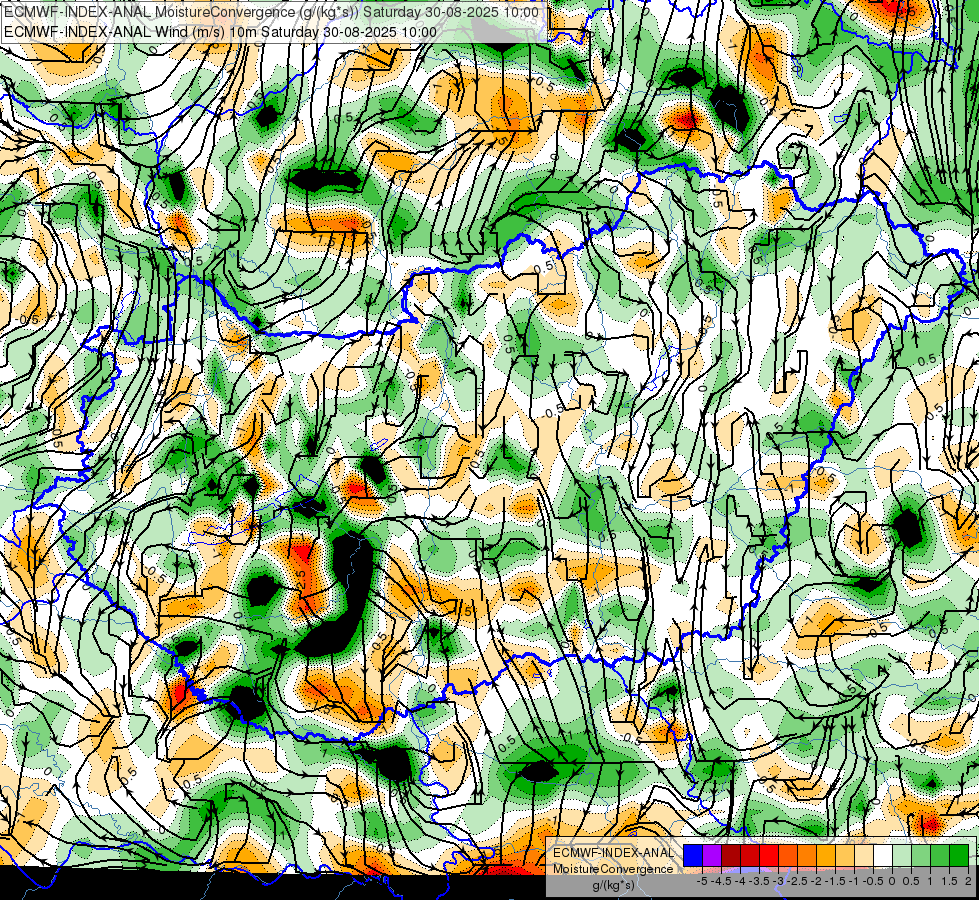Click the white legend swatch
Image resolution: width=979 pixels, height=900 pixels.
pyautogui.click(x=883, y=856)
